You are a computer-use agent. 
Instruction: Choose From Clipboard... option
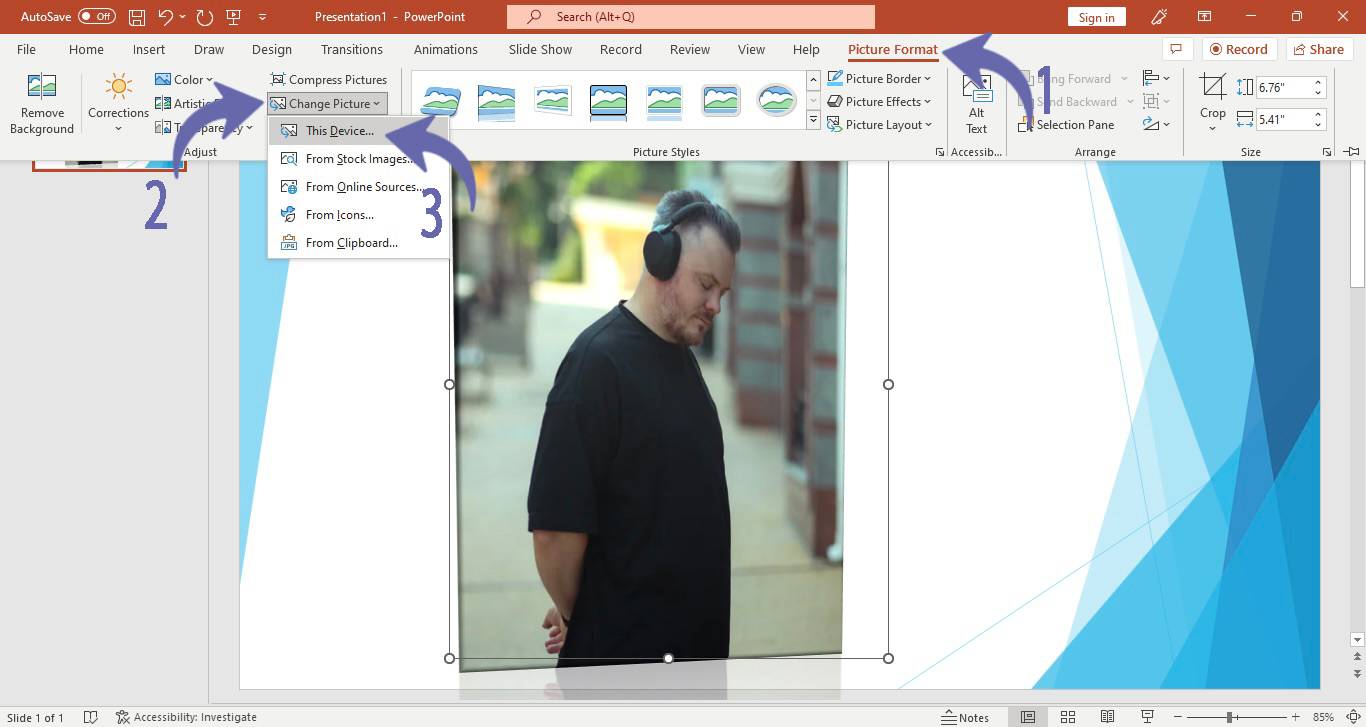coord(358,243)
